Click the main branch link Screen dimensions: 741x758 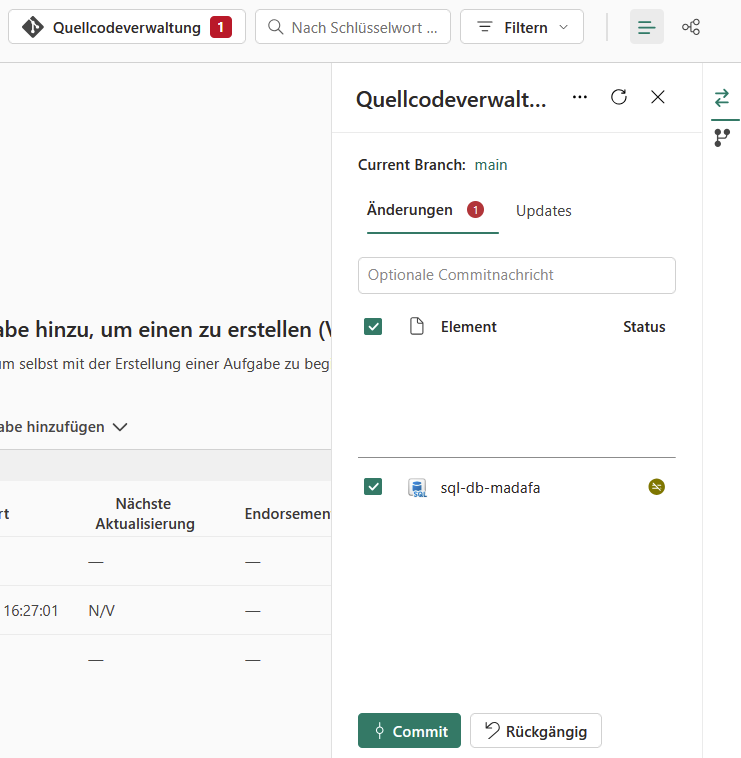click(491, 165)
